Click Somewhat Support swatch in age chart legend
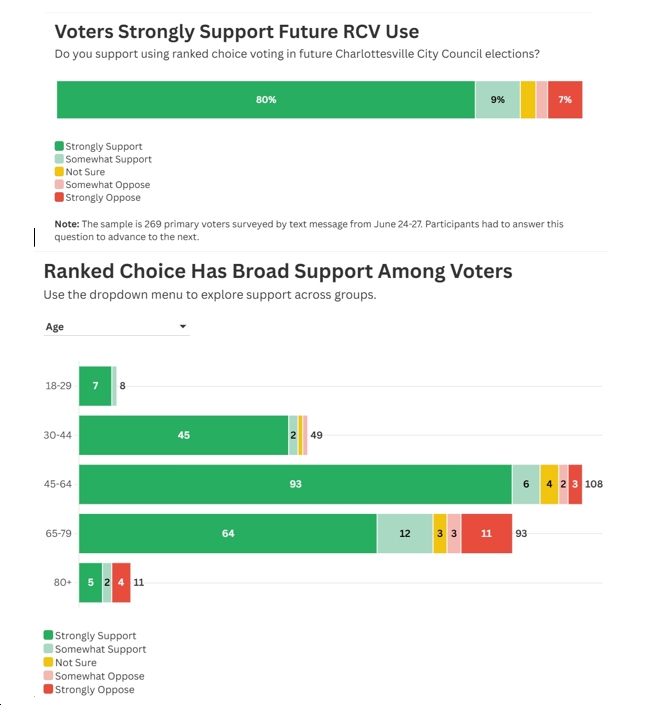 coord(49,649)
